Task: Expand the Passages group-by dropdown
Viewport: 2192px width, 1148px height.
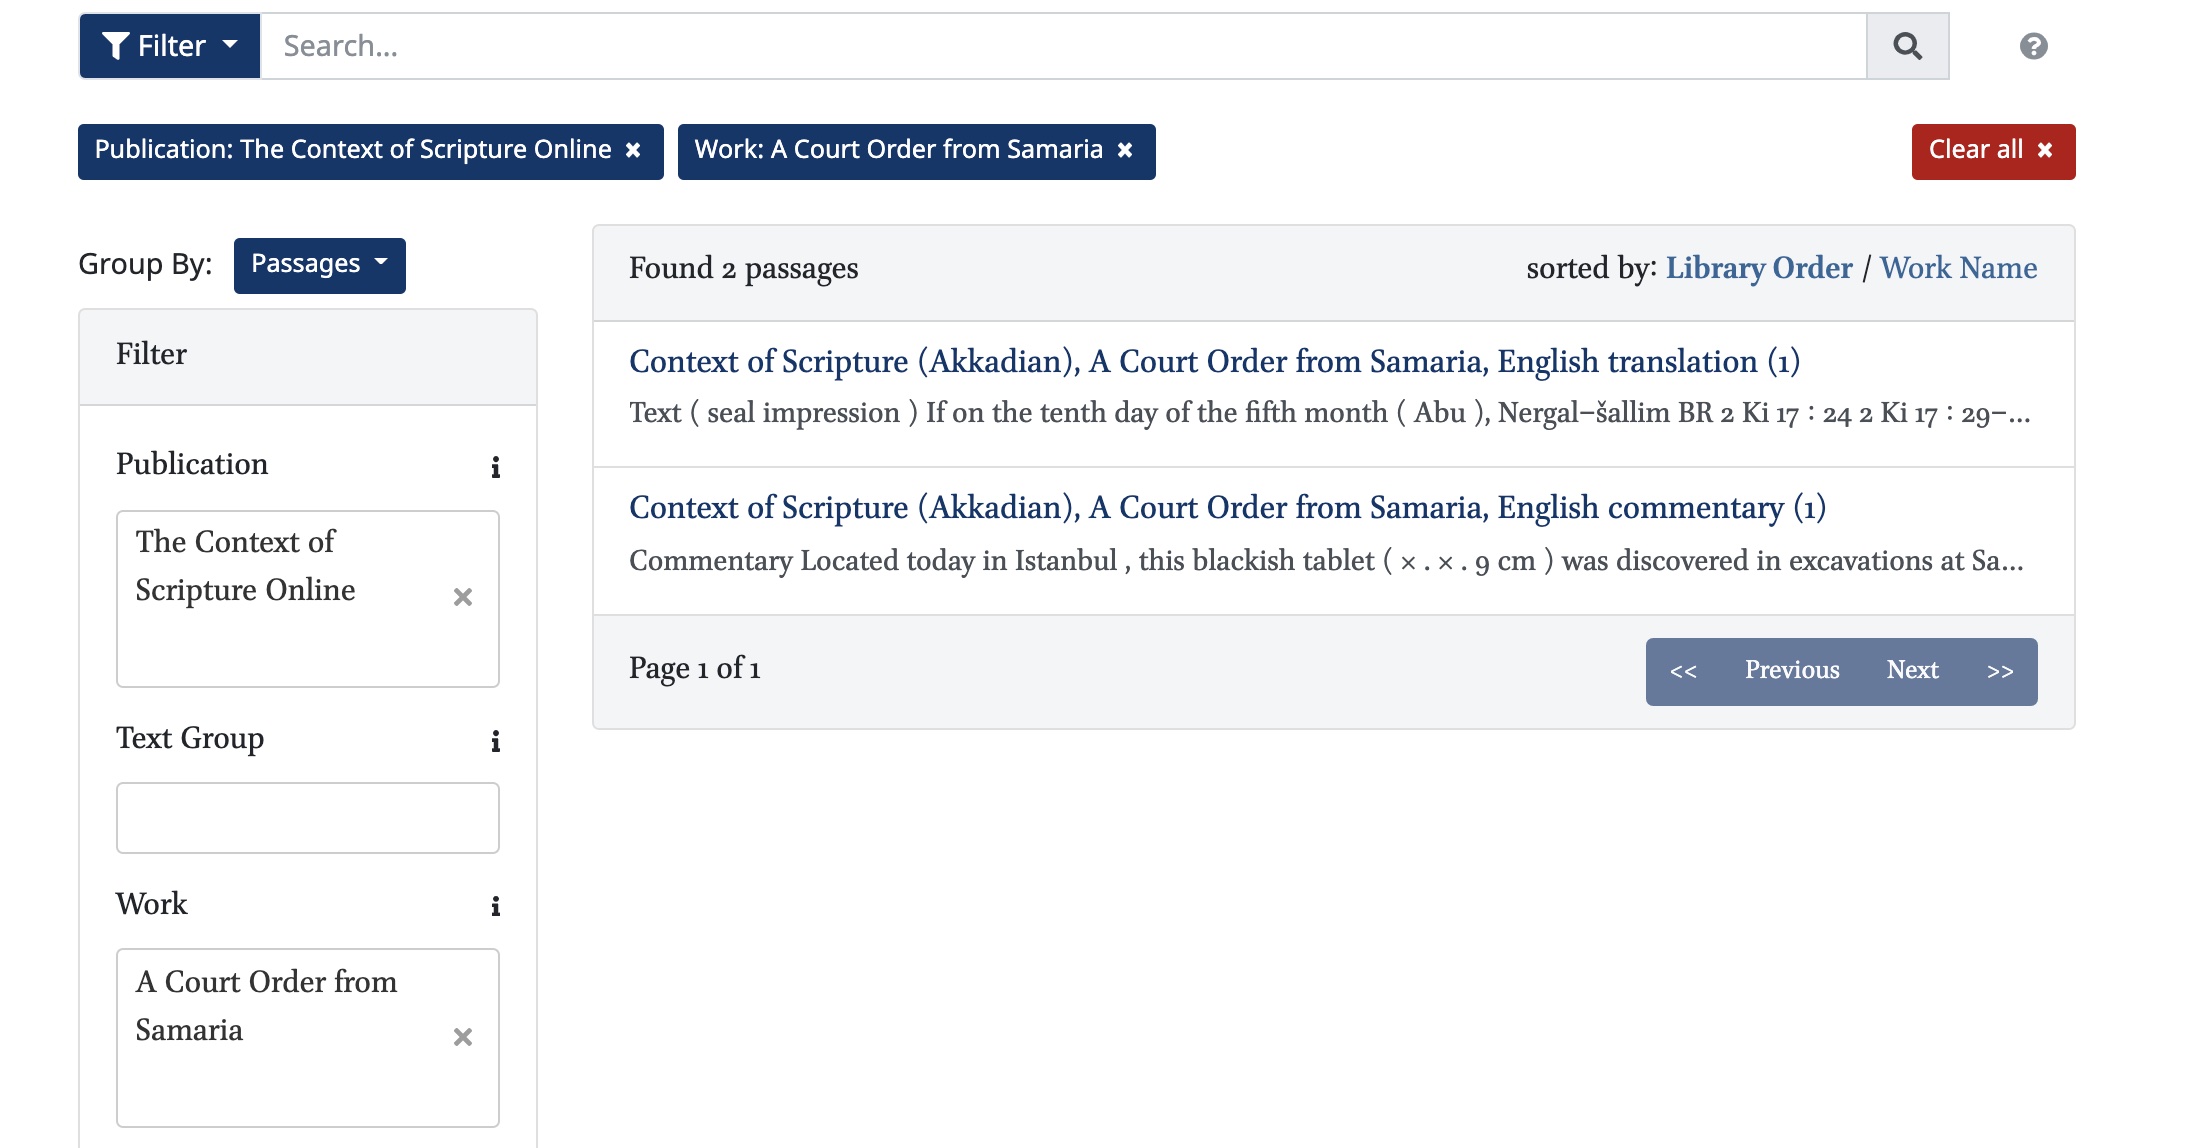Action: [320, 265]
